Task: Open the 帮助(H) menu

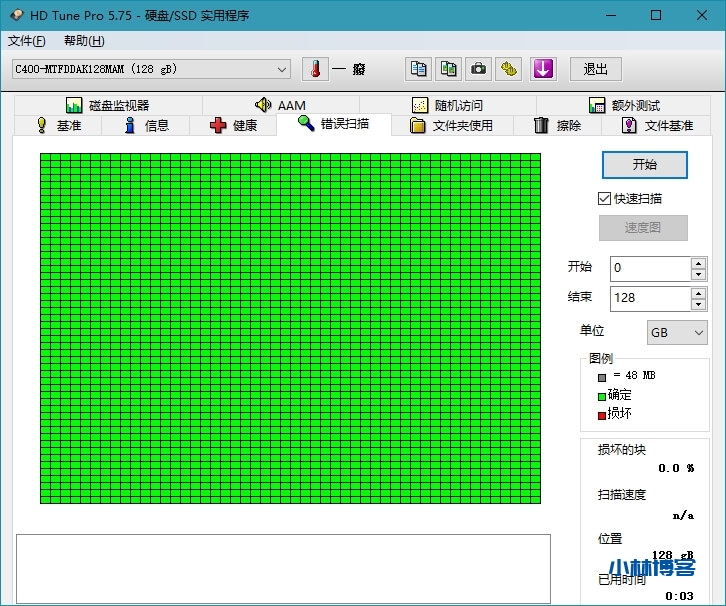Action: 83,41
